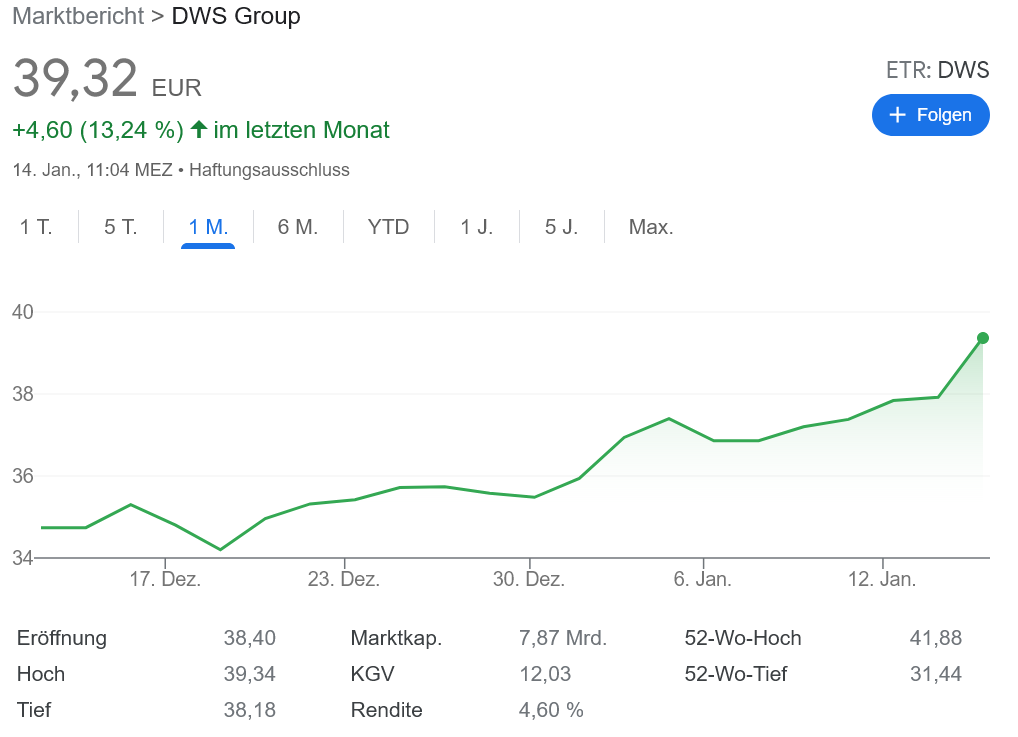Image resolution: width=1018 pixels, height=737 pixels.
Task: Show the Max. chart range
Action: [651, 227]
